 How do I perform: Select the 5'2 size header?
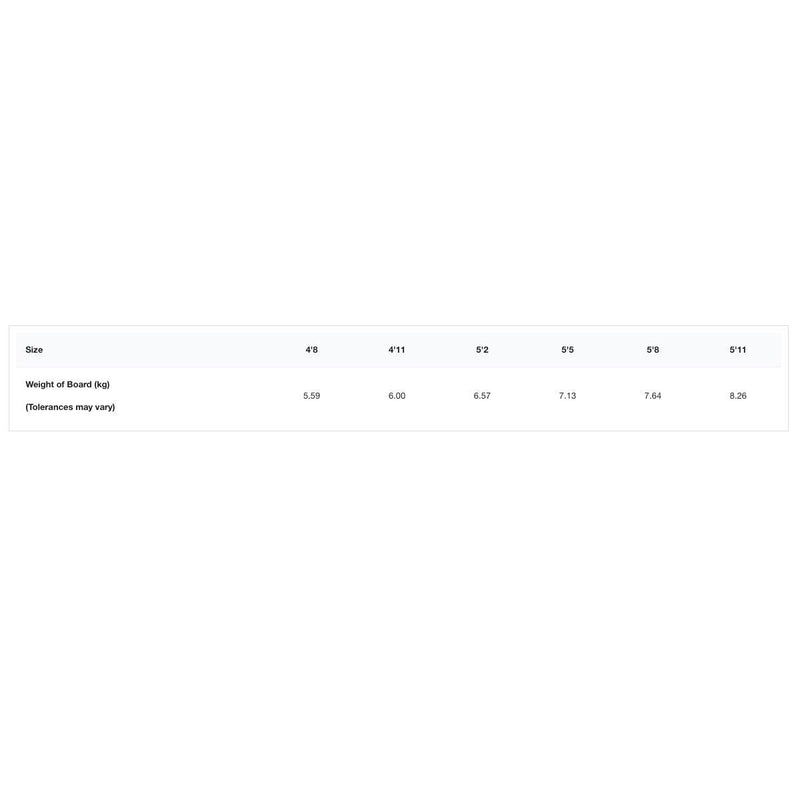pos(482,350)
